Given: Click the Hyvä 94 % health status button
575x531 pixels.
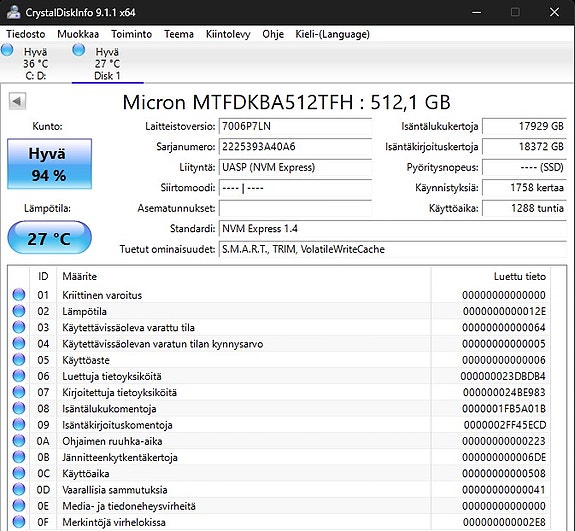Looking at the screenshot, I should coord(50,164).
